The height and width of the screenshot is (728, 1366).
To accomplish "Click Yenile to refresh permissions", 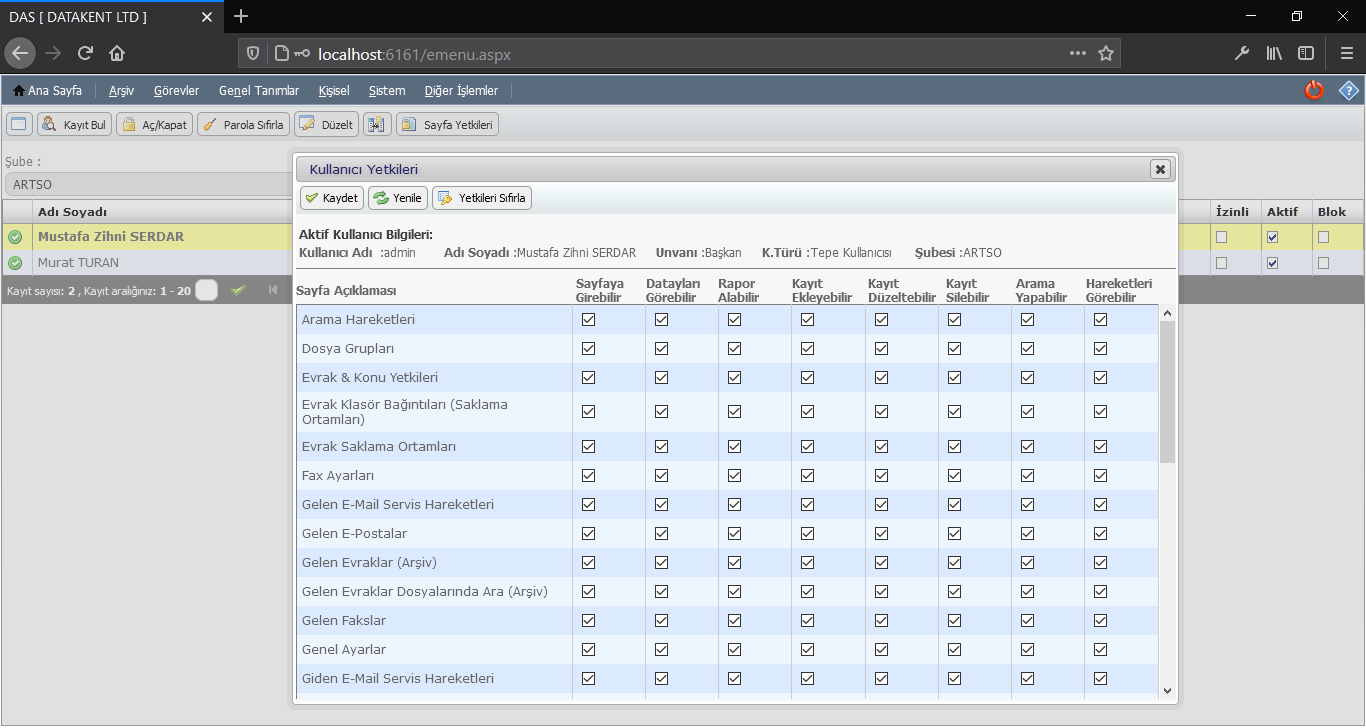I will tap(397, 198).
